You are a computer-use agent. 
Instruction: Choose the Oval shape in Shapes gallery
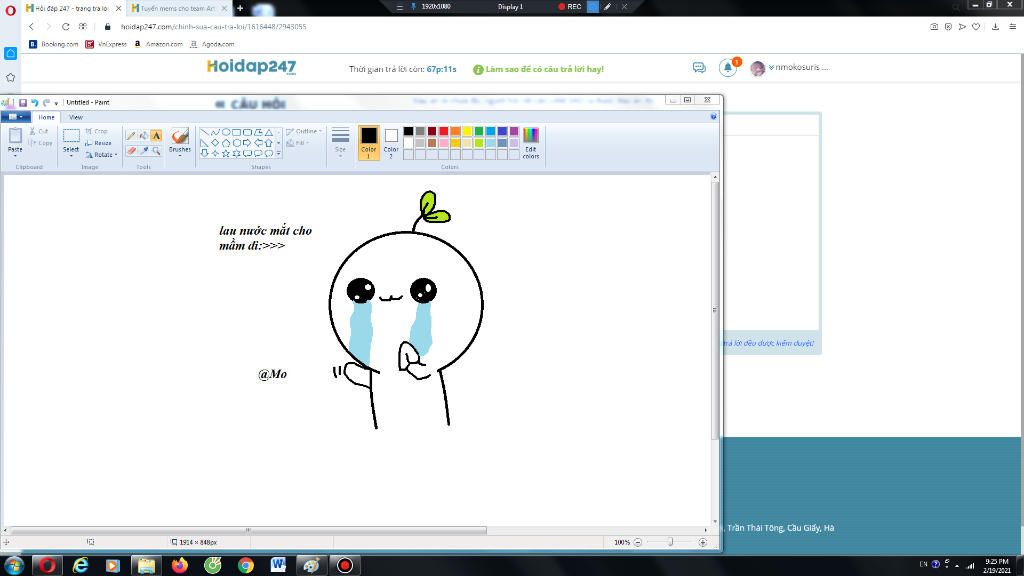tap(226, 132)
